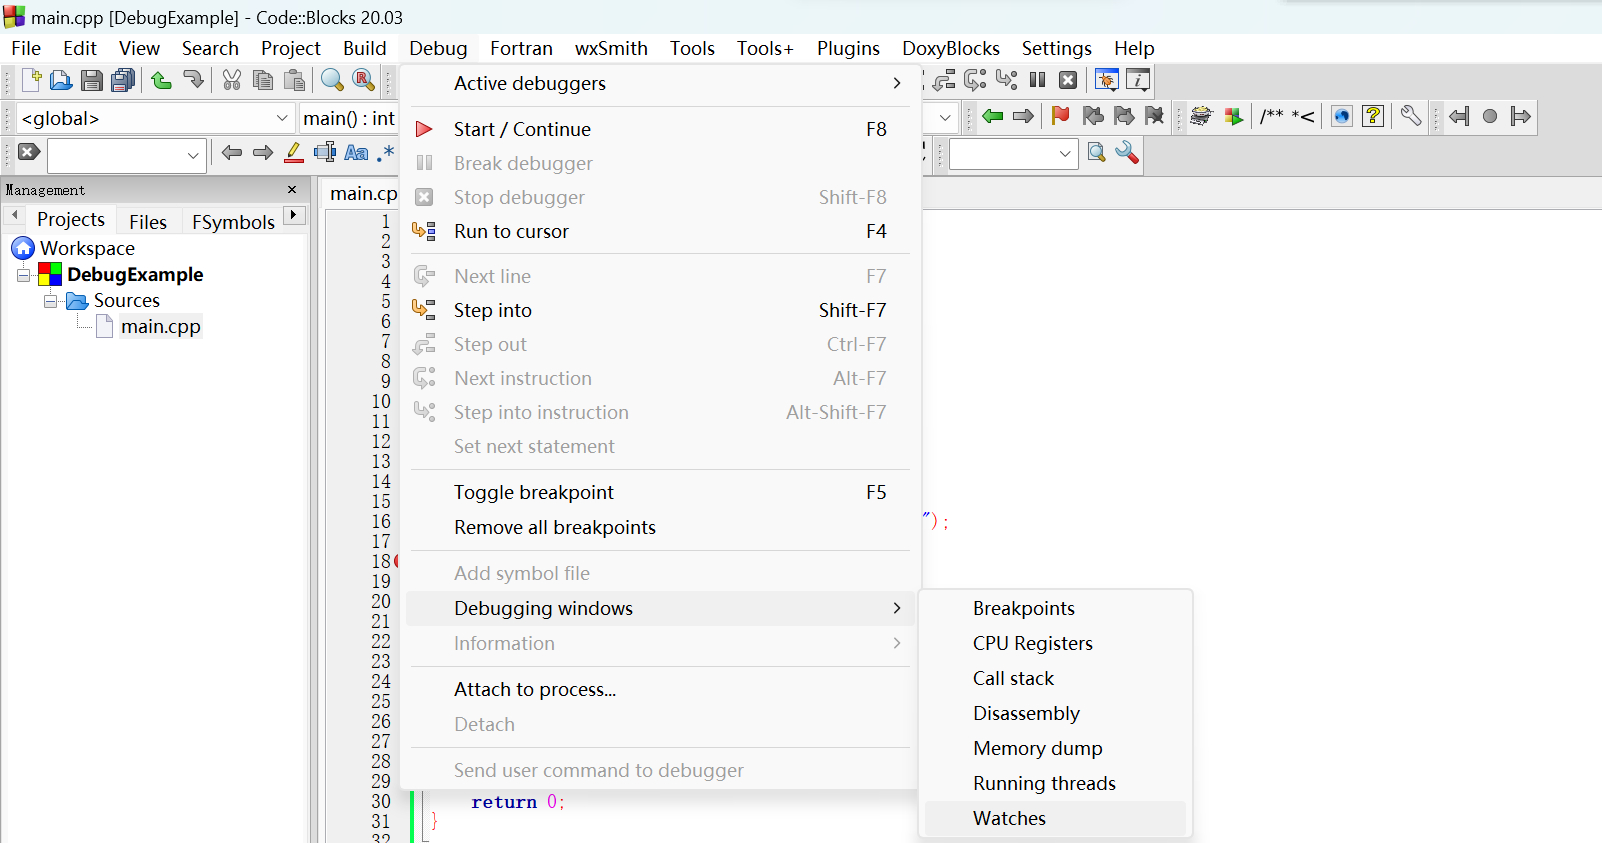1602x843 pixels.
Task: Switch to the Files tab
Action: (148, 222)
